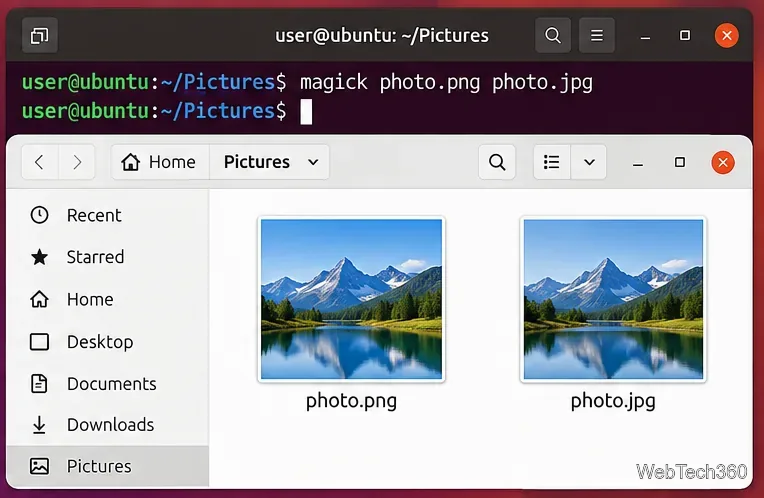Click Home text in the path bar

172,162
